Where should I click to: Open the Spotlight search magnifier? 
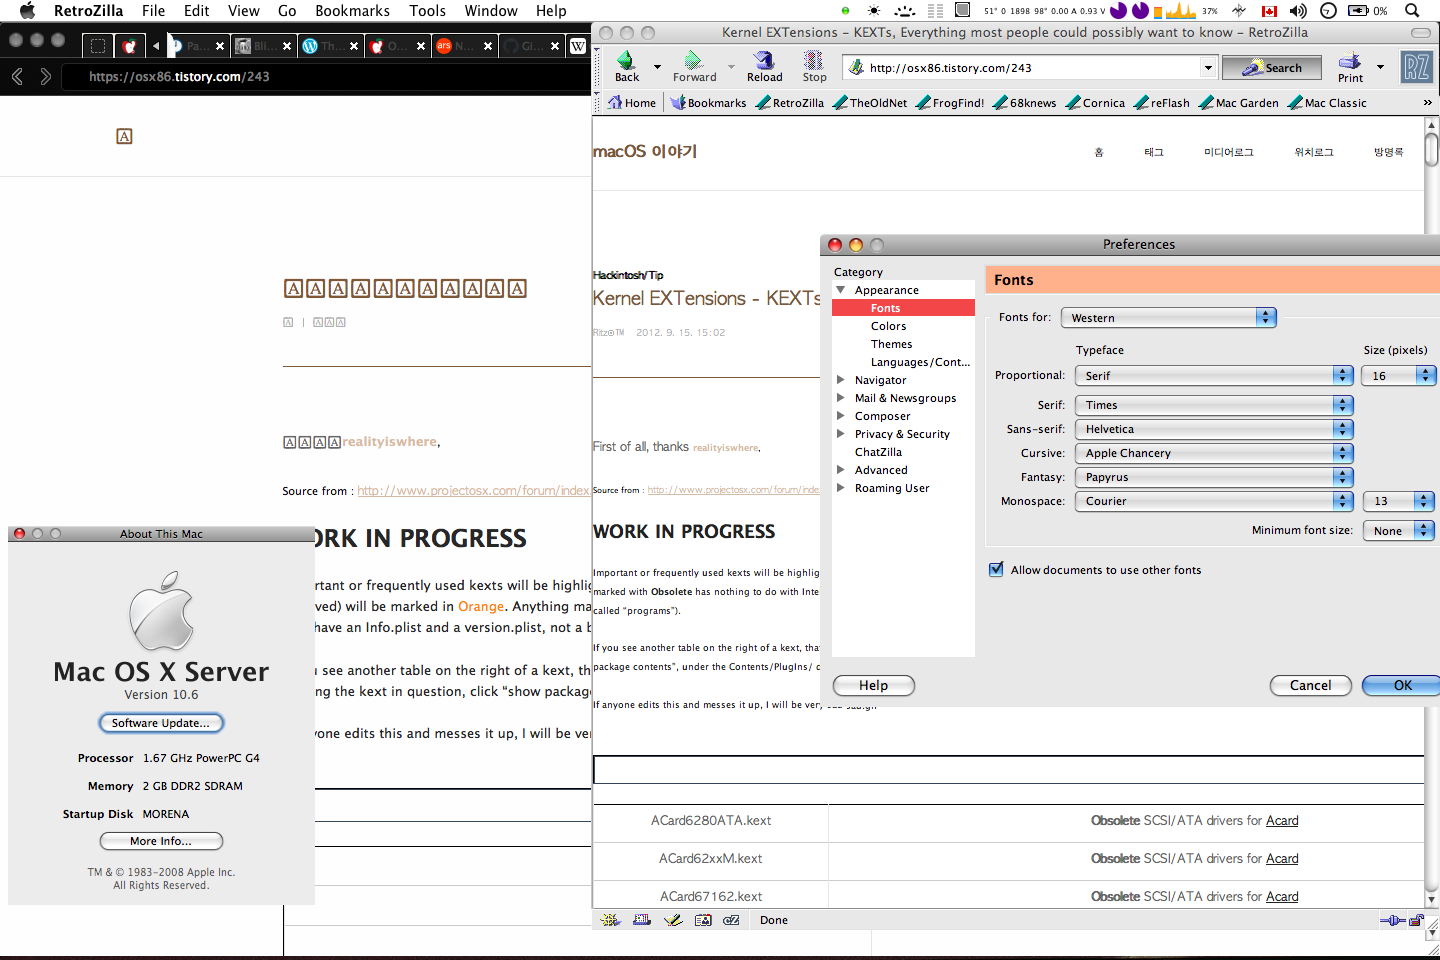1412,11
